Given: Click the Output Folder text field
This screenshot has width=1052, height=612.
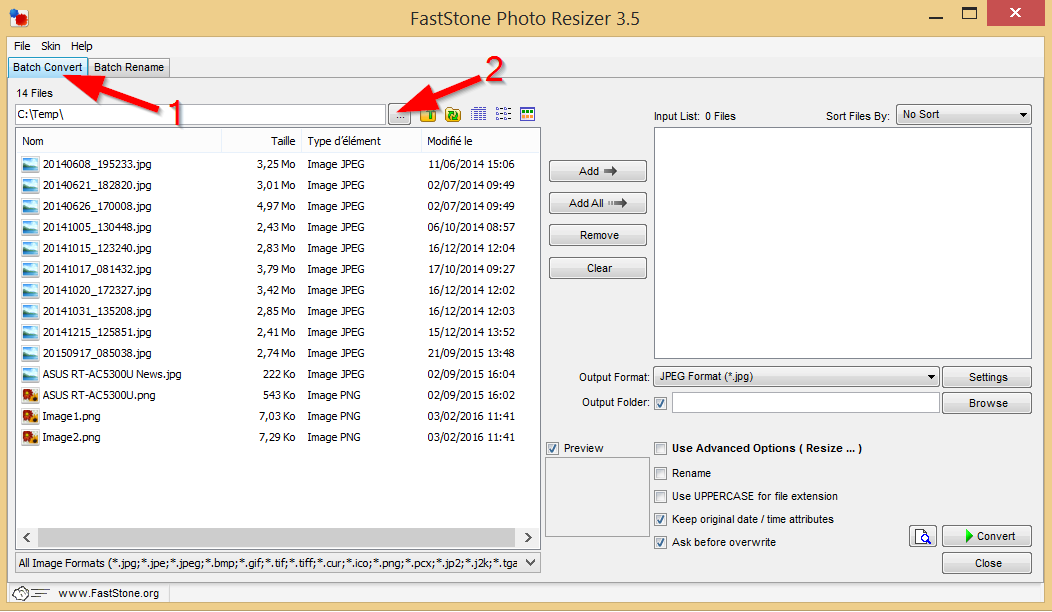Looking at the screenshot, I should click(x=806, y=403).
